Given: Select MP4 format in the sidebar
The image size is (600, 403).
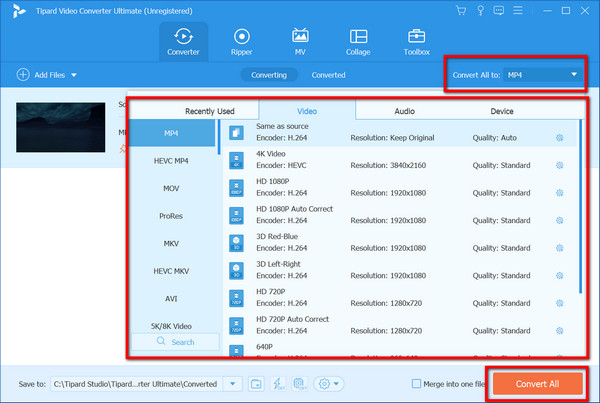Looking at the screenshot, I should click(171, 133).
